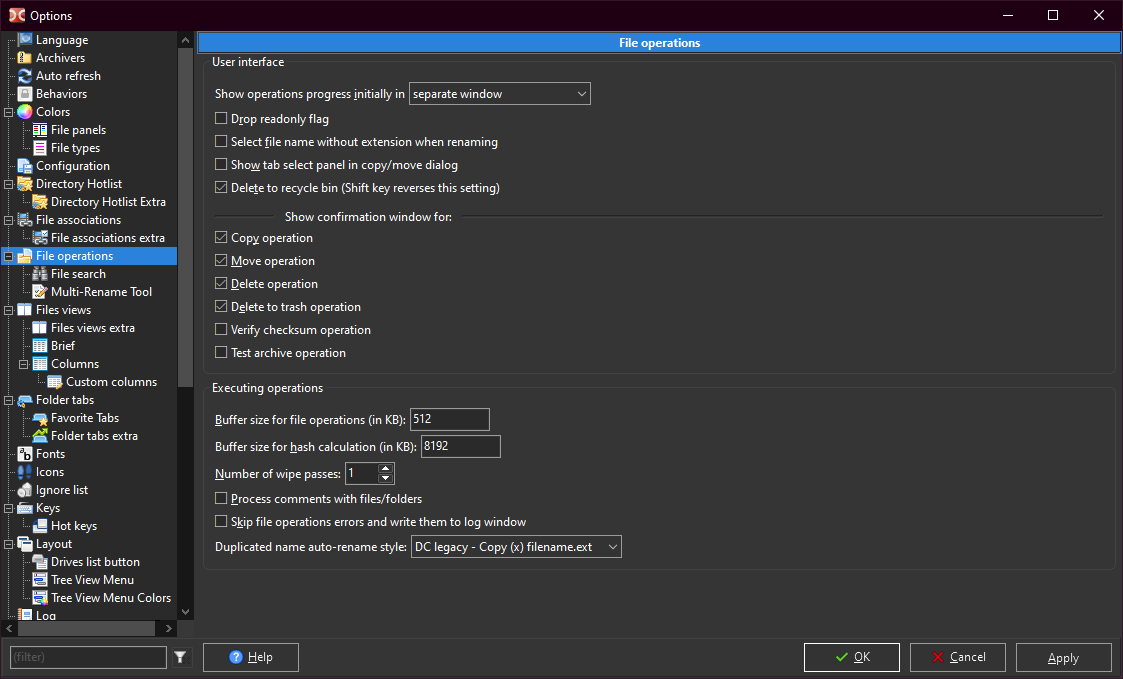Click the Colors palette icon
The image size is (1123, 679).
click(25, 112)
